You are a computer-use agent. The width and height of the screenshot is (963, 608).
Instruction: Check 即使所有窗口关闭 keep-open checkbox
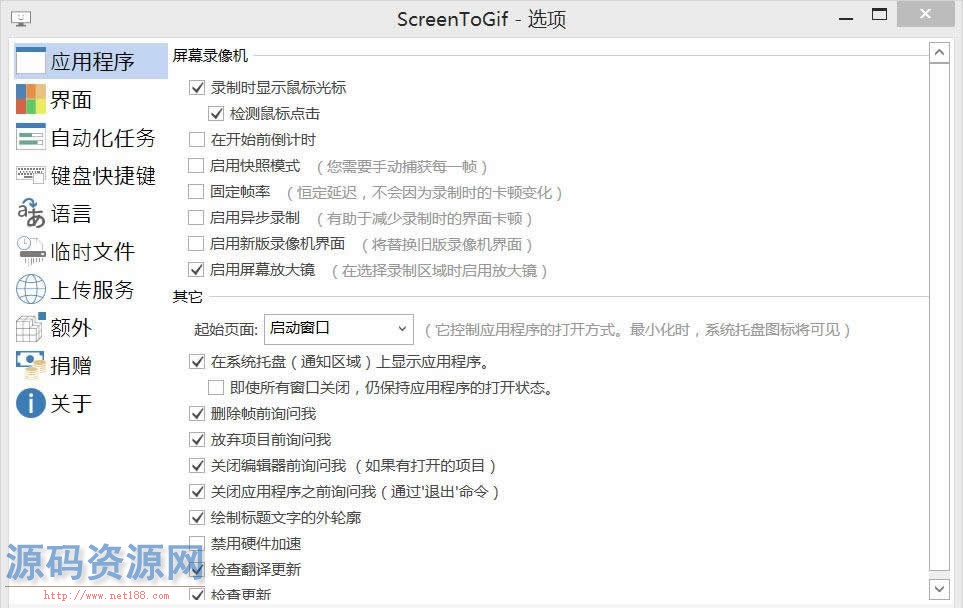216,388
